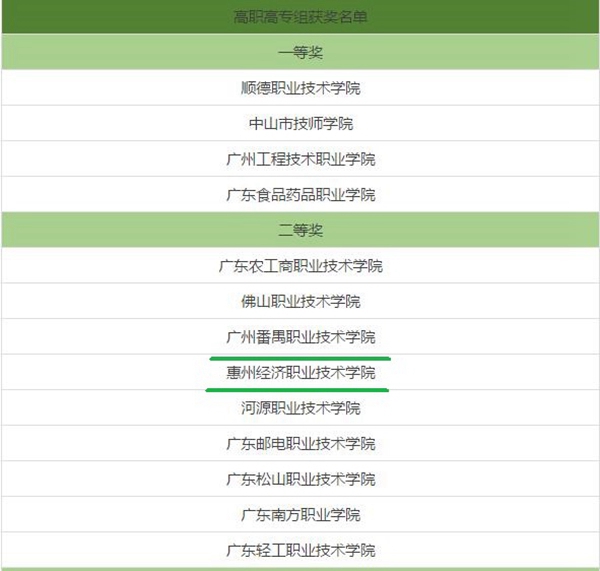Select 广东食品药品职业学院 entry

300,194
